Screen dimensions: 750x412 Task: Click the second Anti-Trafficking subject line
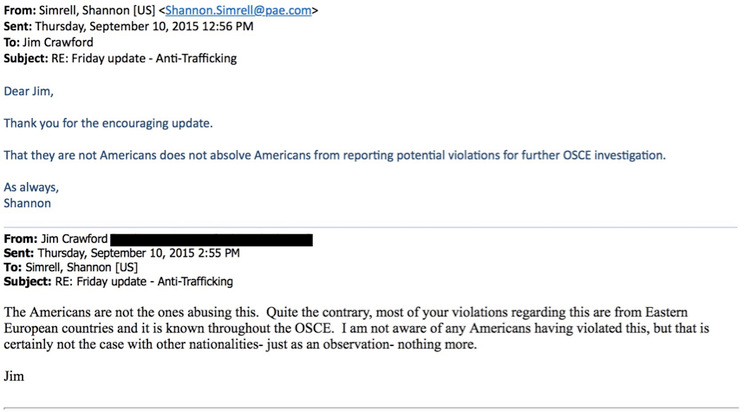click(x=118, y=281)
